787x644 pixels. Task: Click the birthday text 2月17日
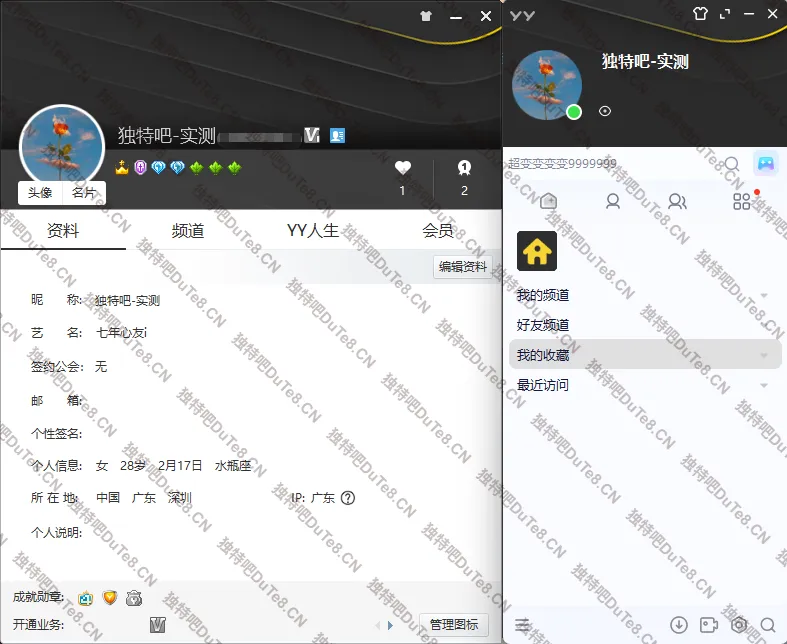(x=180, y=466)
